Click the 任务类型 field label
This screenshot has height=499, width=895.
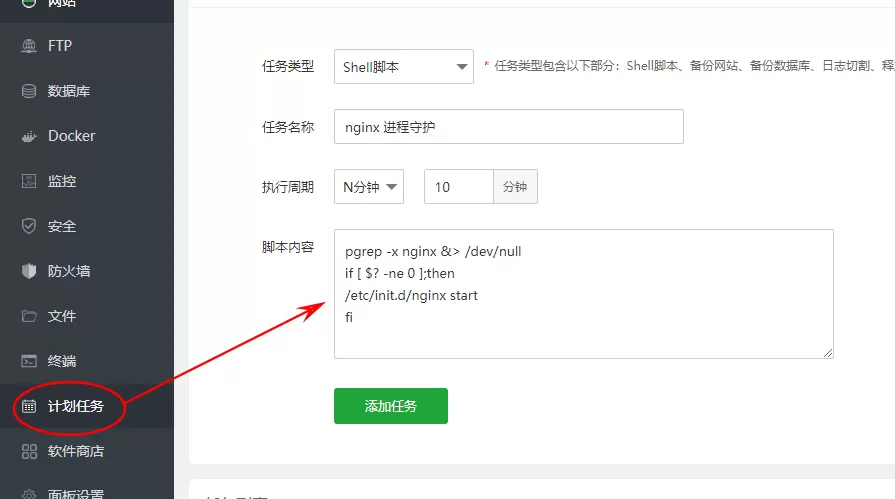coord(288,66)
